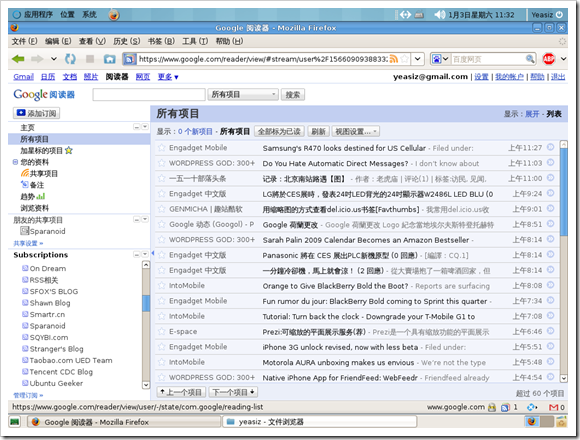Star the Sarah Palin 2009 Calendar item

(161, 240)
